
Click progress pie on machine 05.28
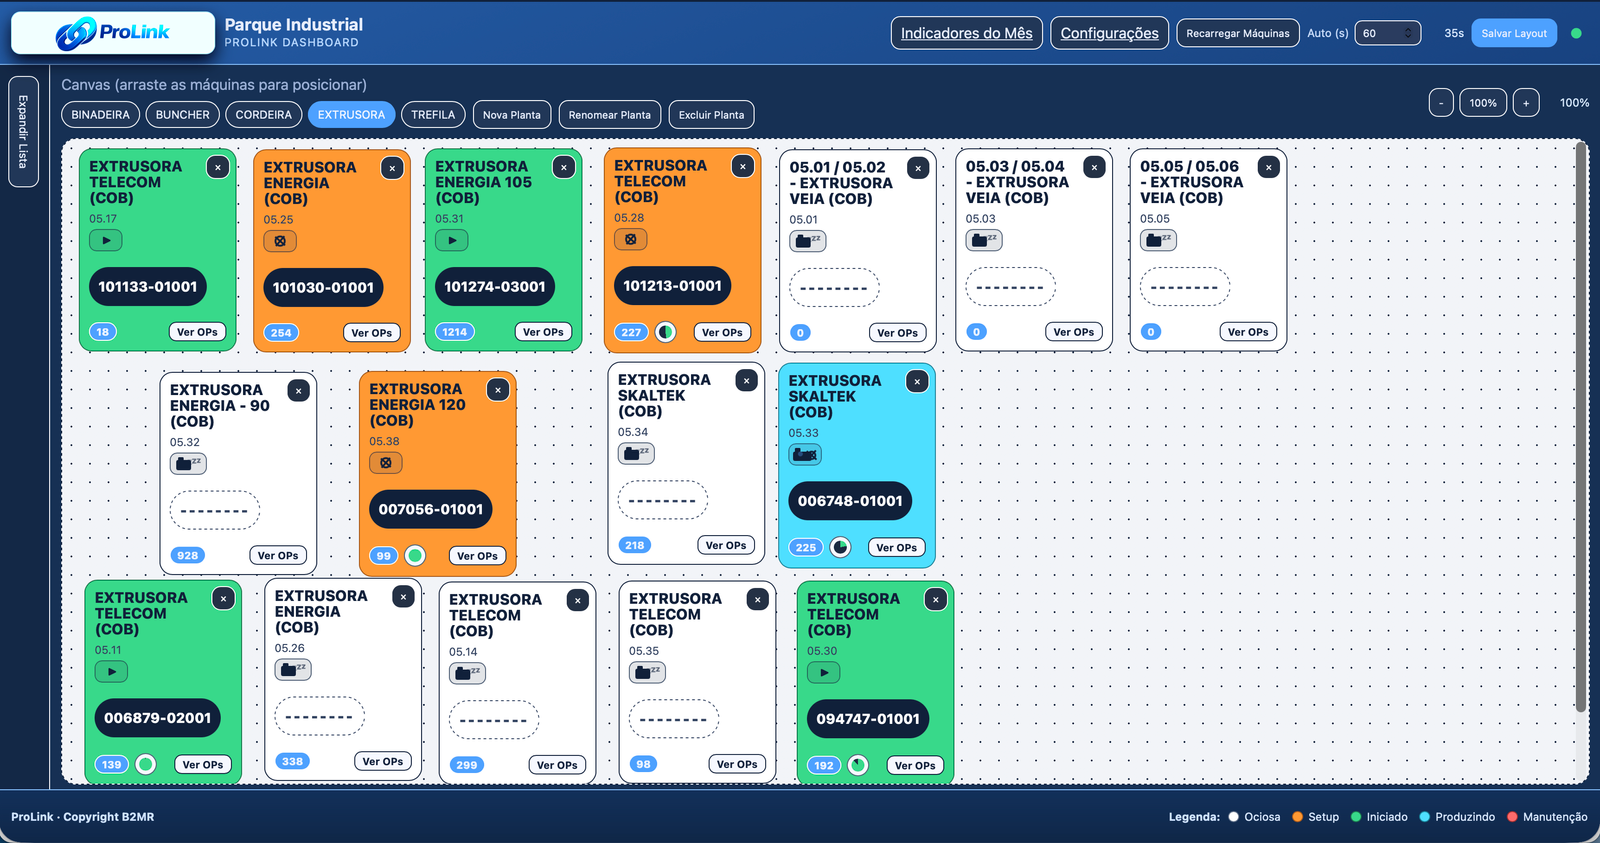(666, 332)
